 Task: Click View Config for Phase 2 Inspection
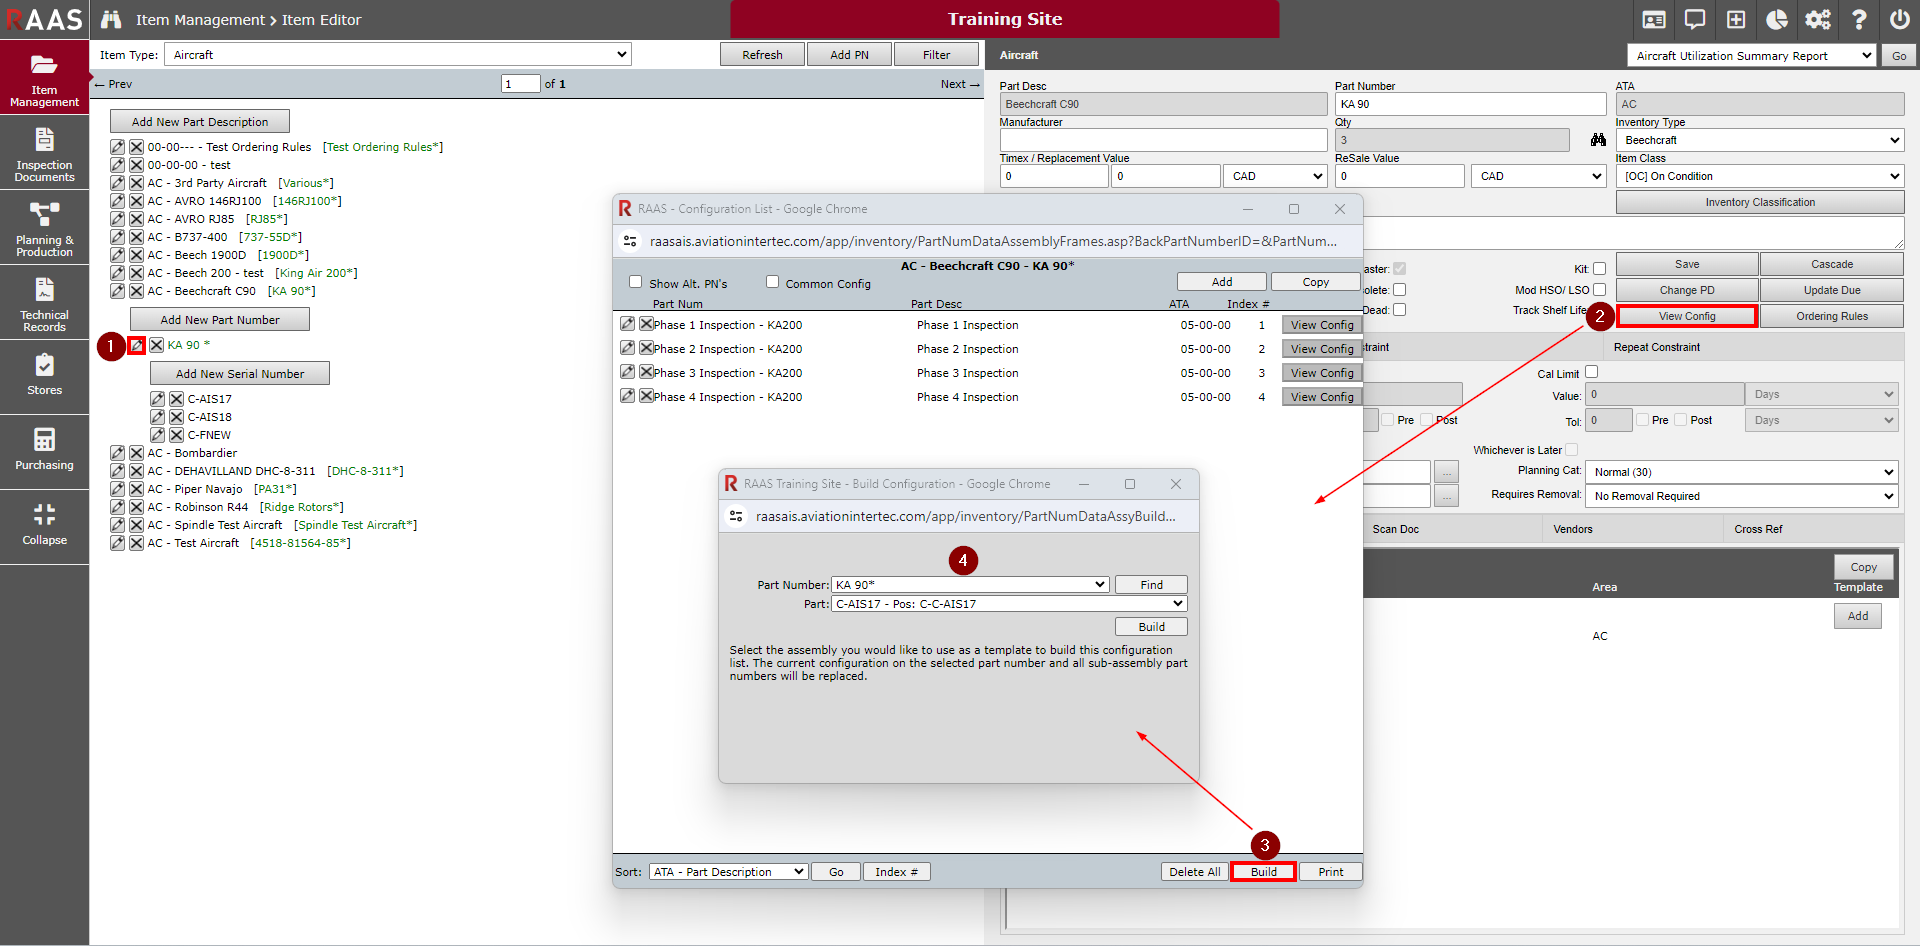click(x=1321, y=349)
